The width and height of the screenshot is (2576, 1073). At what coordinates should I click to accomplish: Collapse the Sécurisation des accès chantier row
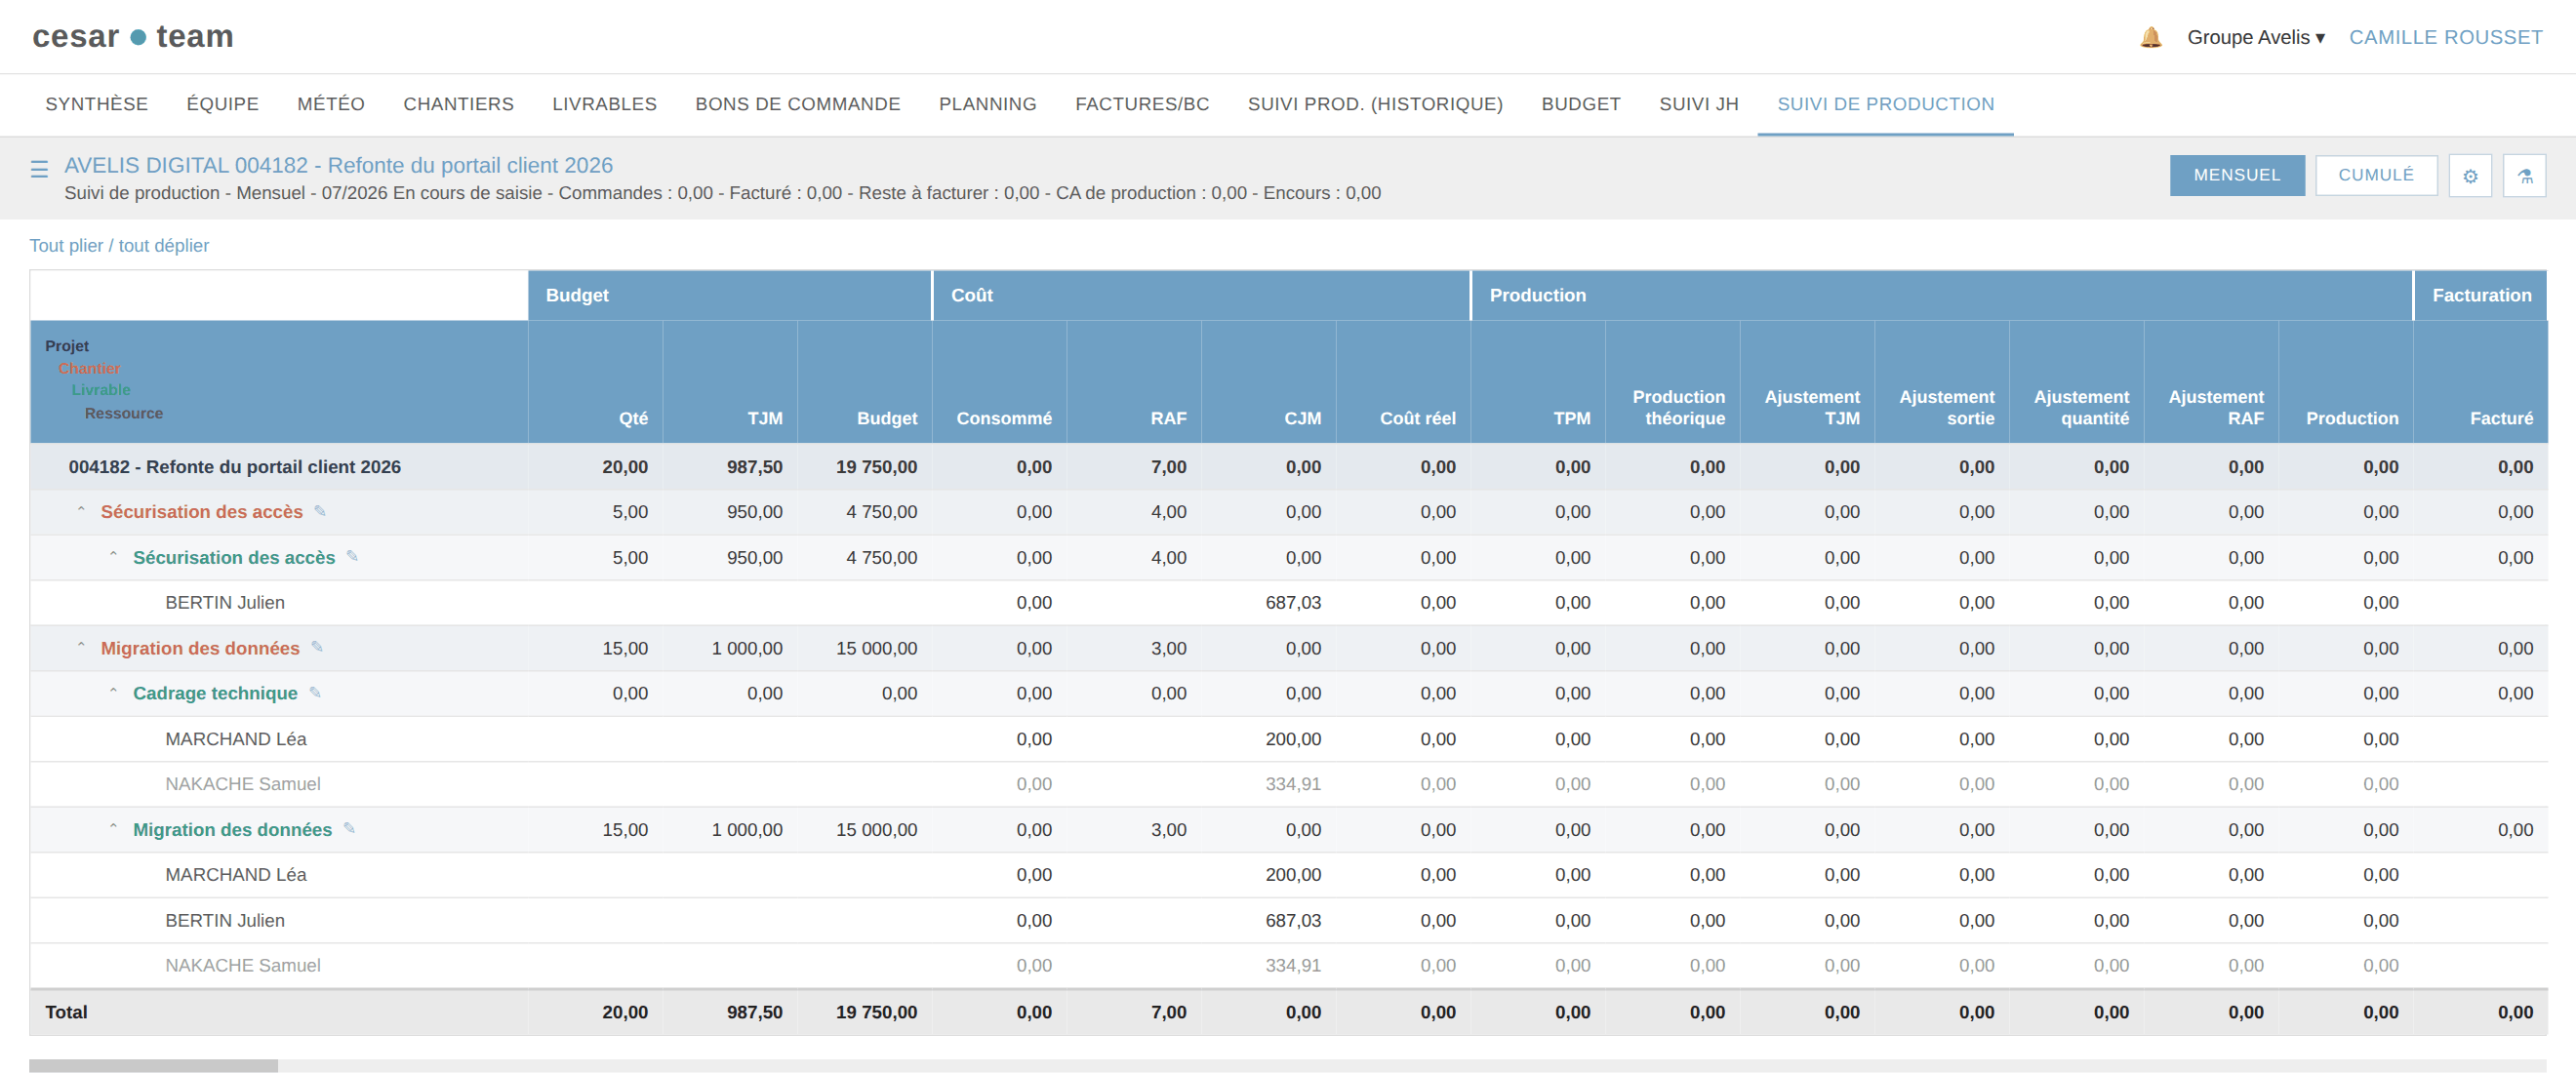pos(81,511)
